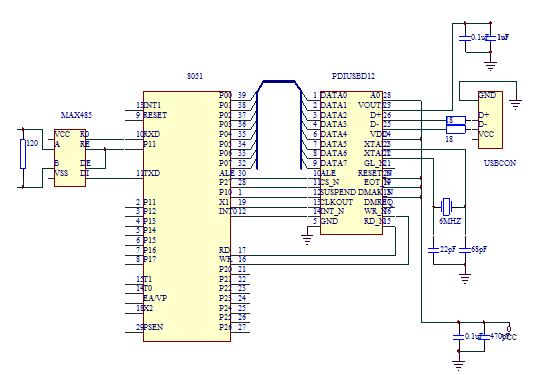
Task: Select the 22pF capacitor symbol
Action: [434, 250]
